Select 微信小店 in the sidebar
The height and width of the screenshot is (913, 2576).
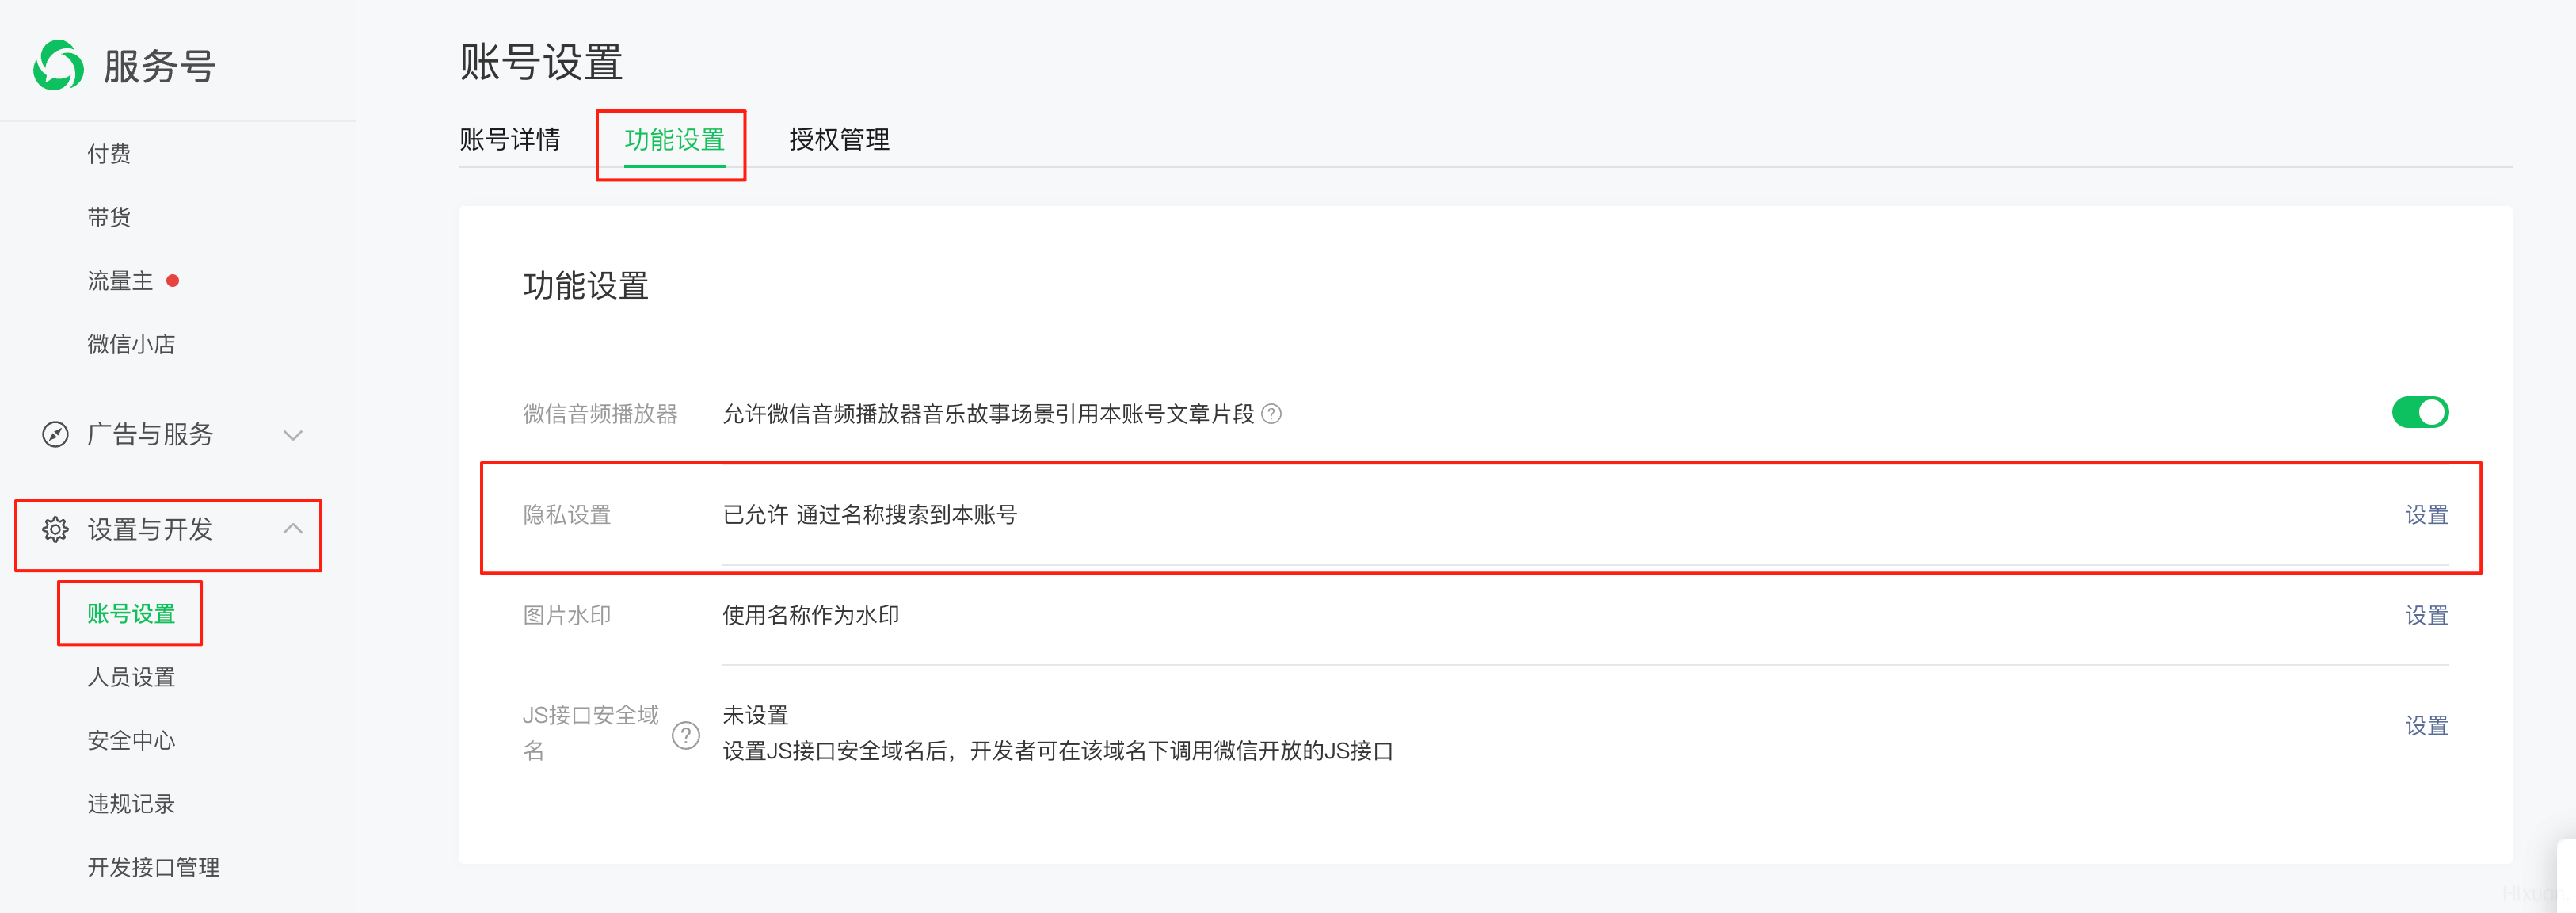coord(131,344)
